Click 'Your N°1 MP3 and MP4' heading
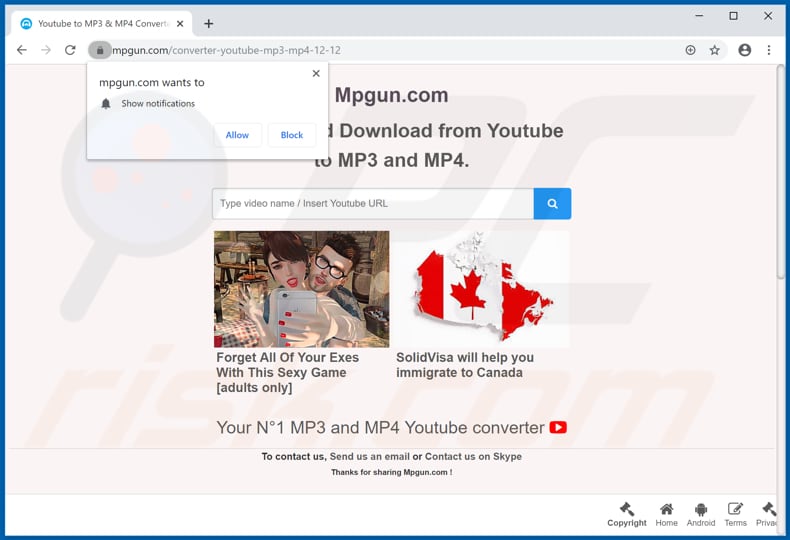 click(x=380, y=428)
